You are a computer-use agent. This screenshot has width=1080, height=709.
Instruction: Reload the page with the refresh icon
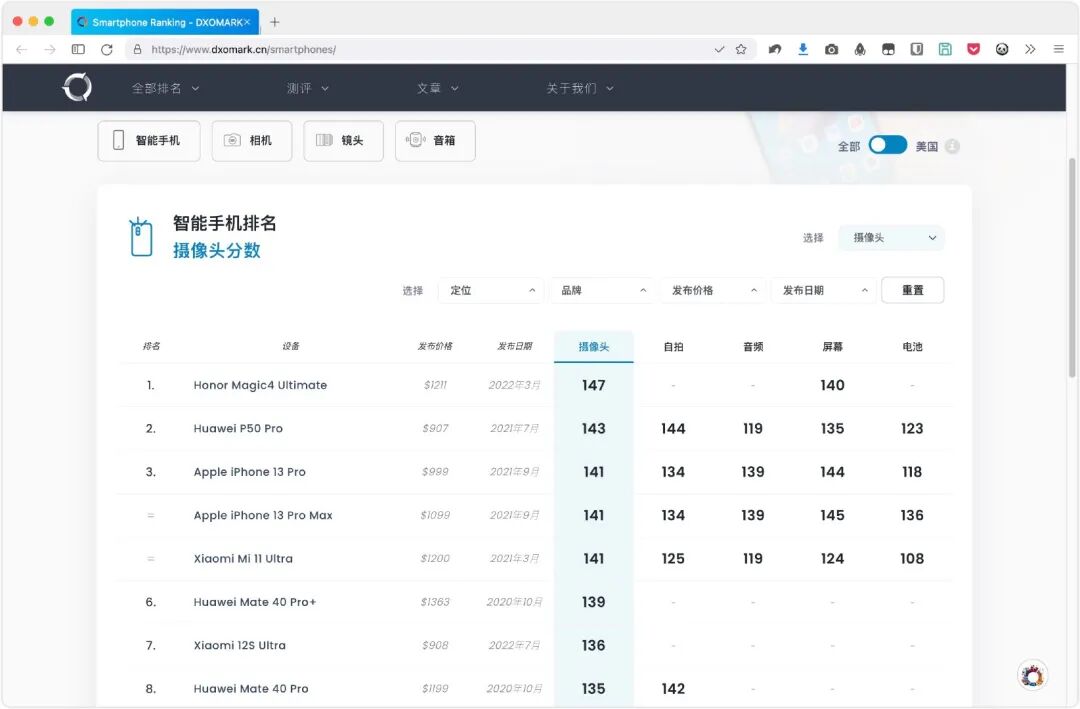click(107, 50)
